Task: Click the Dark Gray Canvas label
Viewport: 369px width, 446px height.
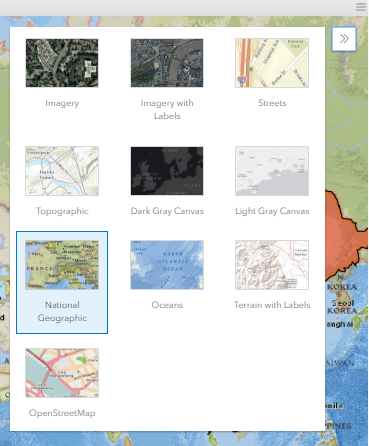Action: pos(167,211)
